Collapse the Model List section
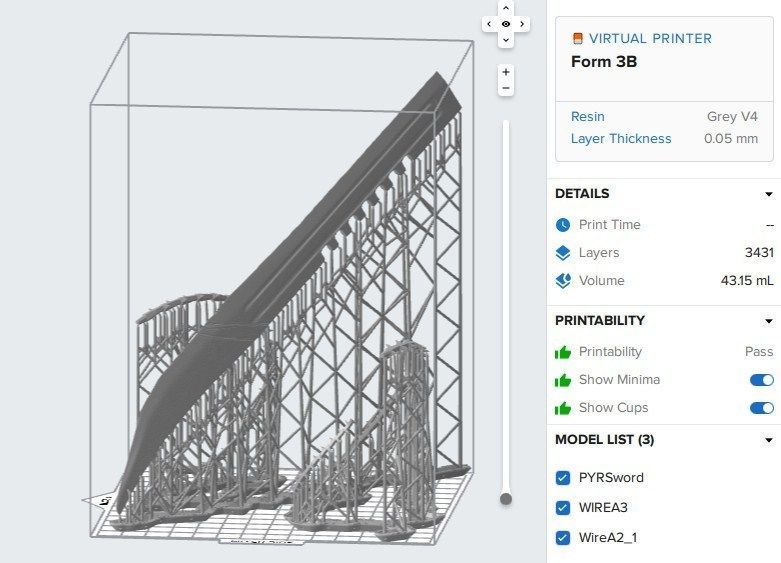Viewport: 781px width, 563px height. pyautogui.click(x=768, y=440)
